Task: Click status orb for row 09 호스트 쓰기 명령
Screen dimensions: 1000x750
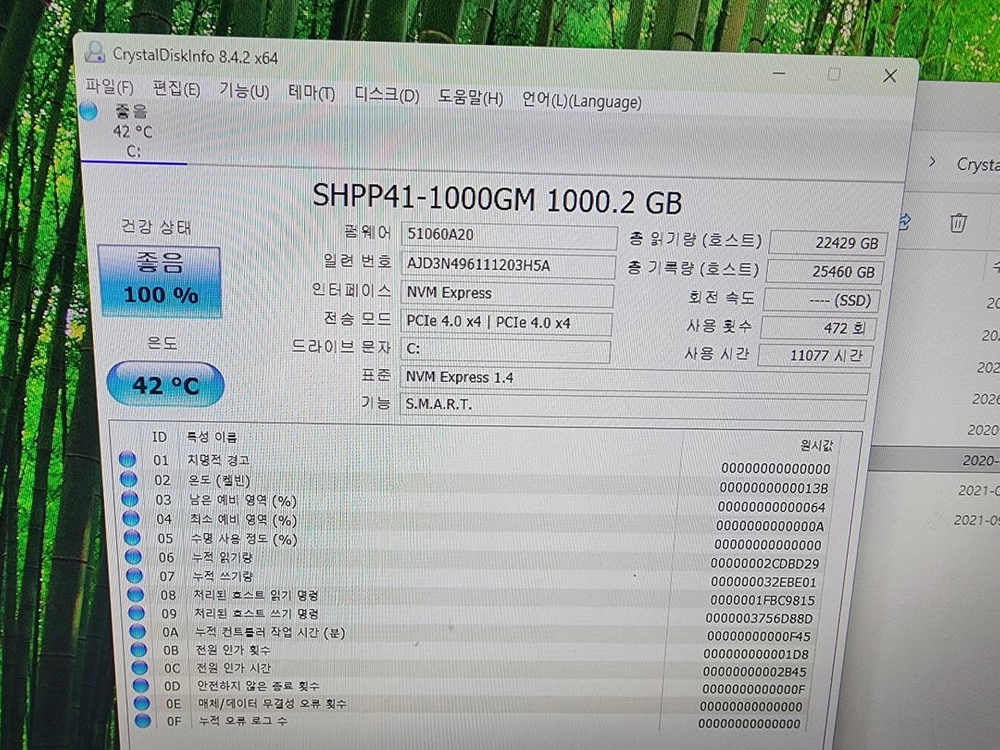Action: pyautogui.click(x=137, y=613)
